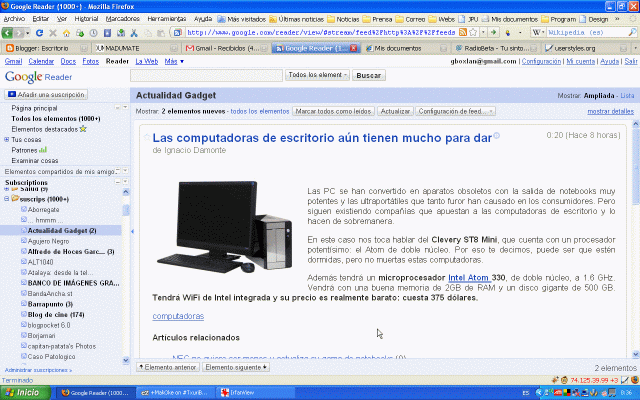
Task: Open the Marcadores menu
Action: 122,19
